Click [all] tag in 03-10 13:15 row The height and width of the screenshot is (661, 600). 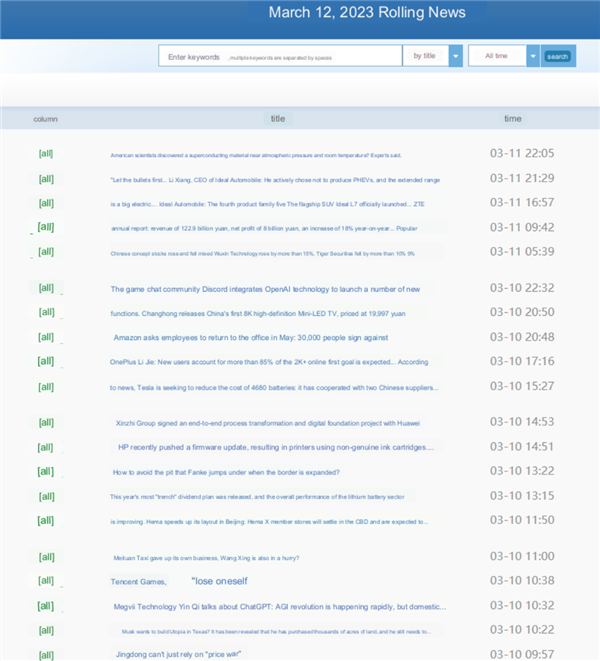coord(46,497)
